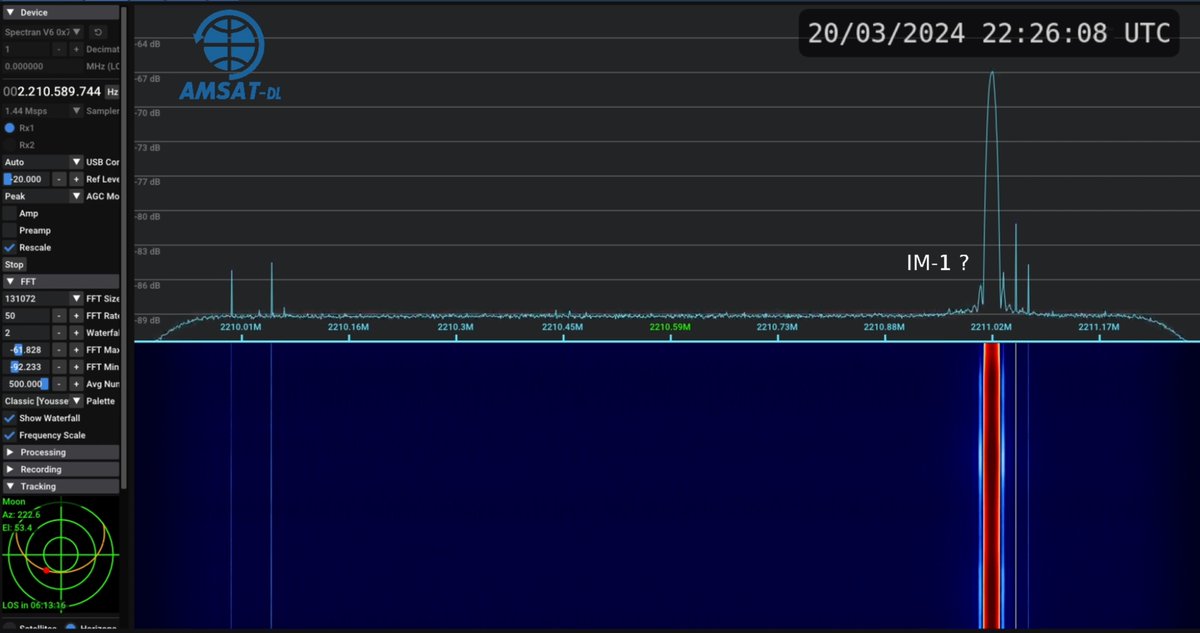Click the 2211.02M frequency label
Viewport: 1200px width, 633px height.
991,326
